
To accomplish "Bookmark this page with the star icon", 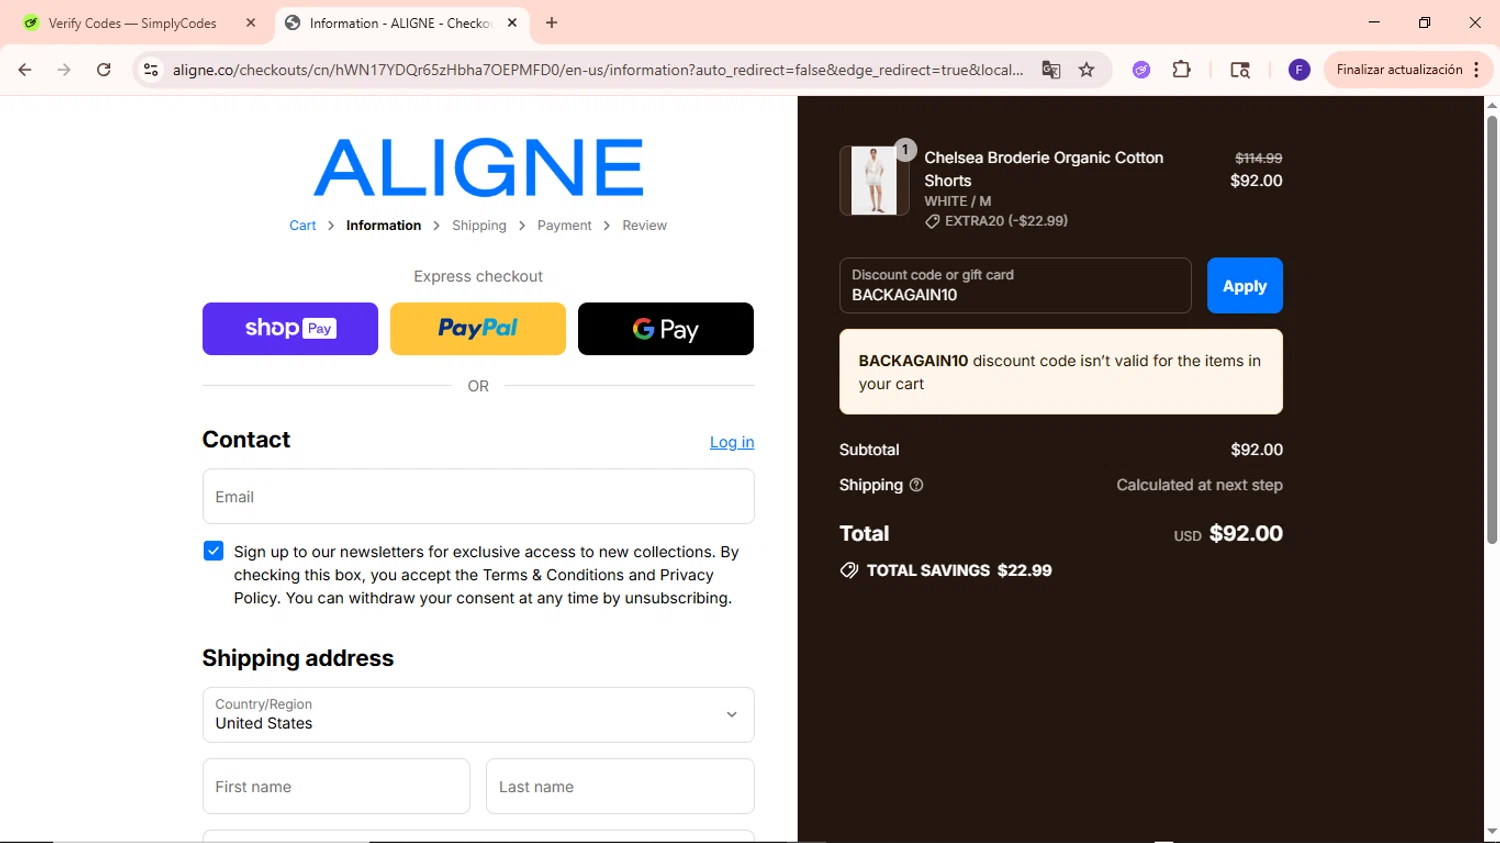I will coord(1087,70).
